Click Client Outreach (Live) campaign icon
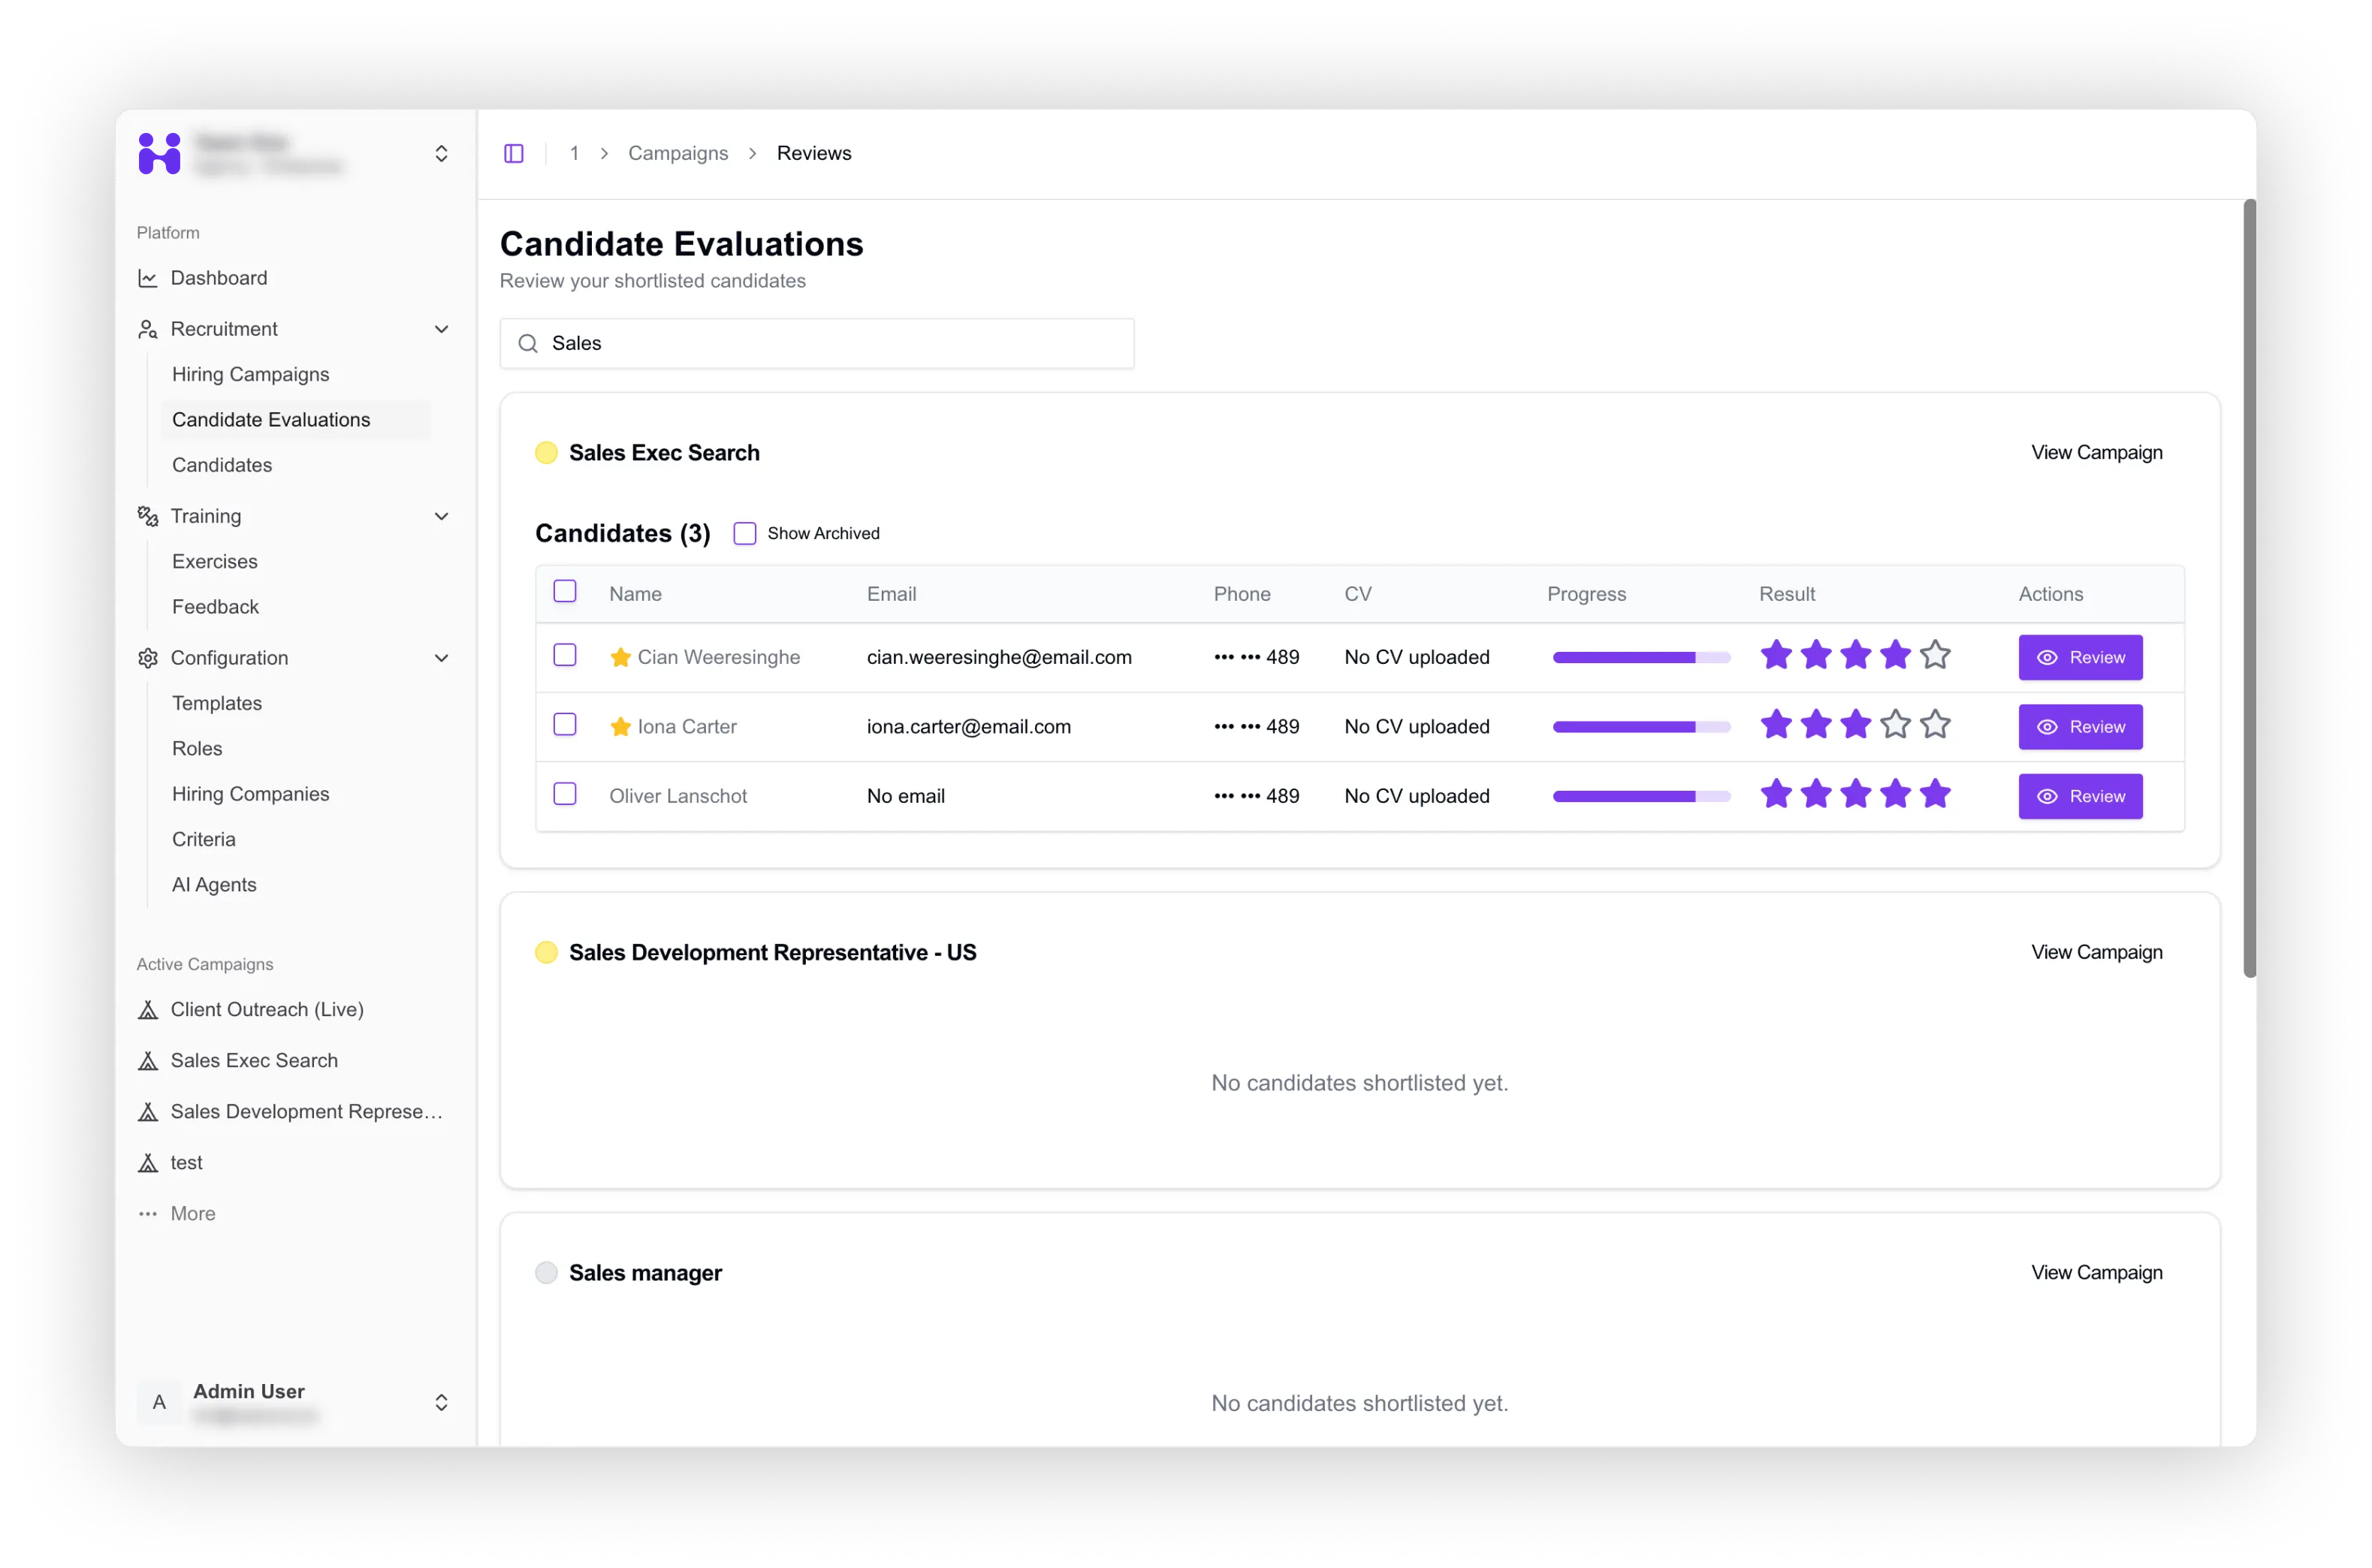Image resolution: width=2372 pixels, height=1568 pixels. (148, 1010)
